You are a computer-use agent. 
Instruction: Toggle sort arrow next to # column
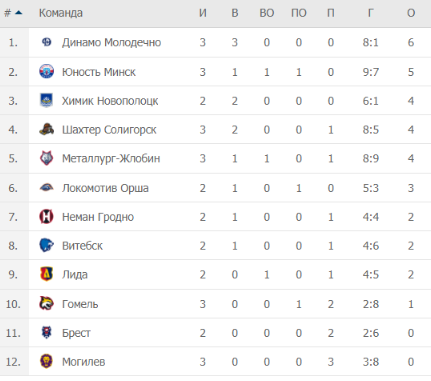19,13
